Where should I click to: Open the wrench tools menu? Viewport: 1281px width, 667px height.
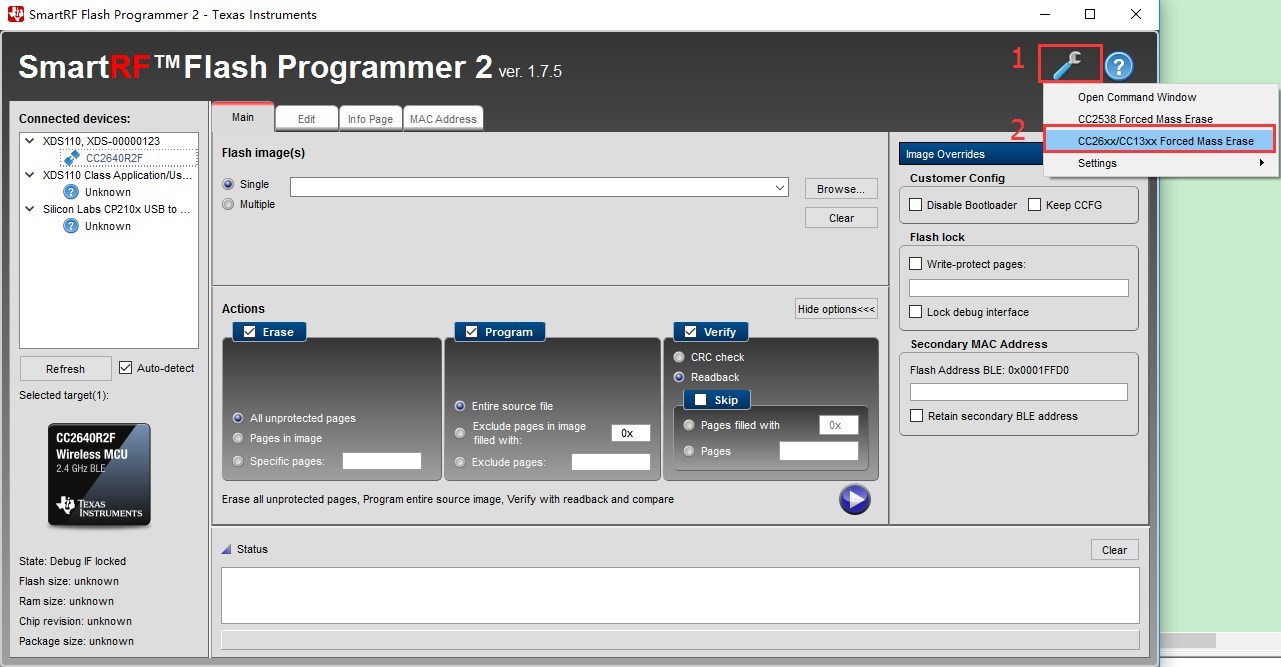click(1069, 65)
